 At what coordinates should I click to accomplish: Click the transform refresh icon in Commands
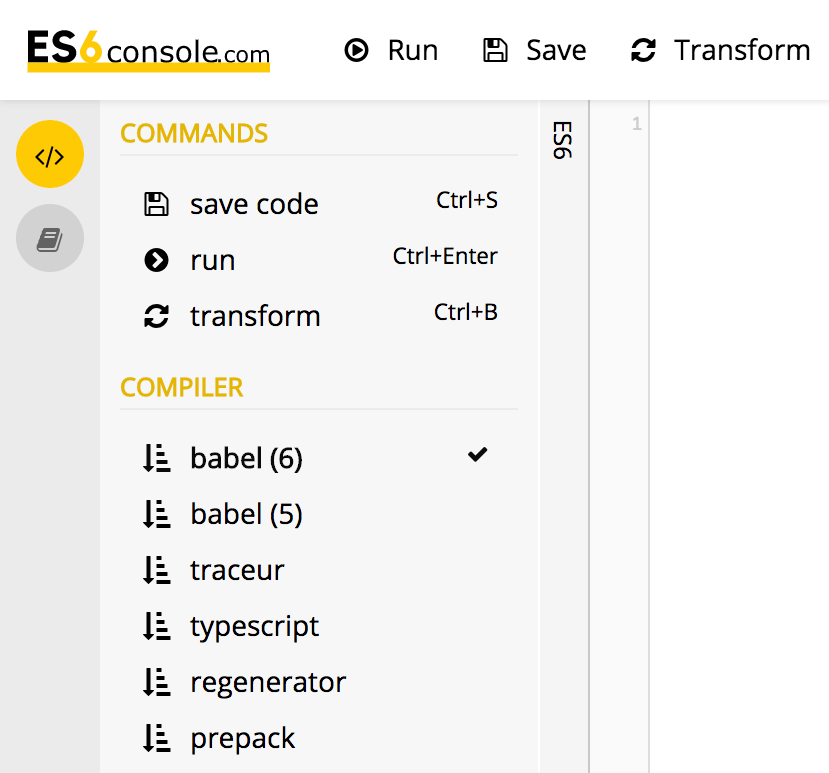(156, 315)
